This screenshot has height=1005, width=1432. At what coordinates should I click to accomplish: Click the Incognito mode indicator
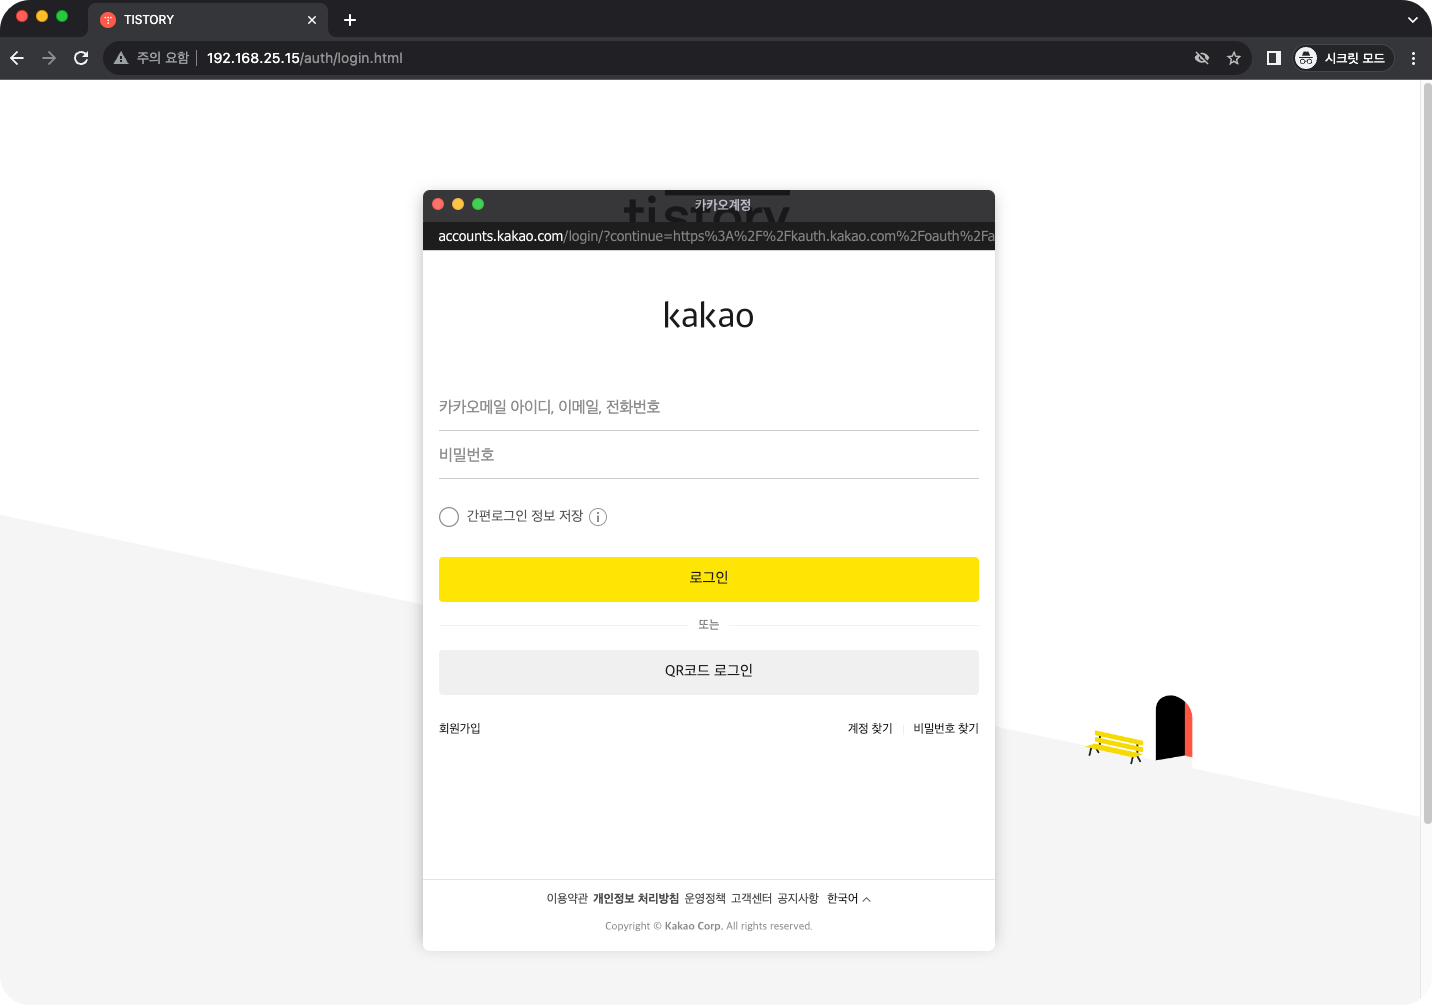[1343, 58]
